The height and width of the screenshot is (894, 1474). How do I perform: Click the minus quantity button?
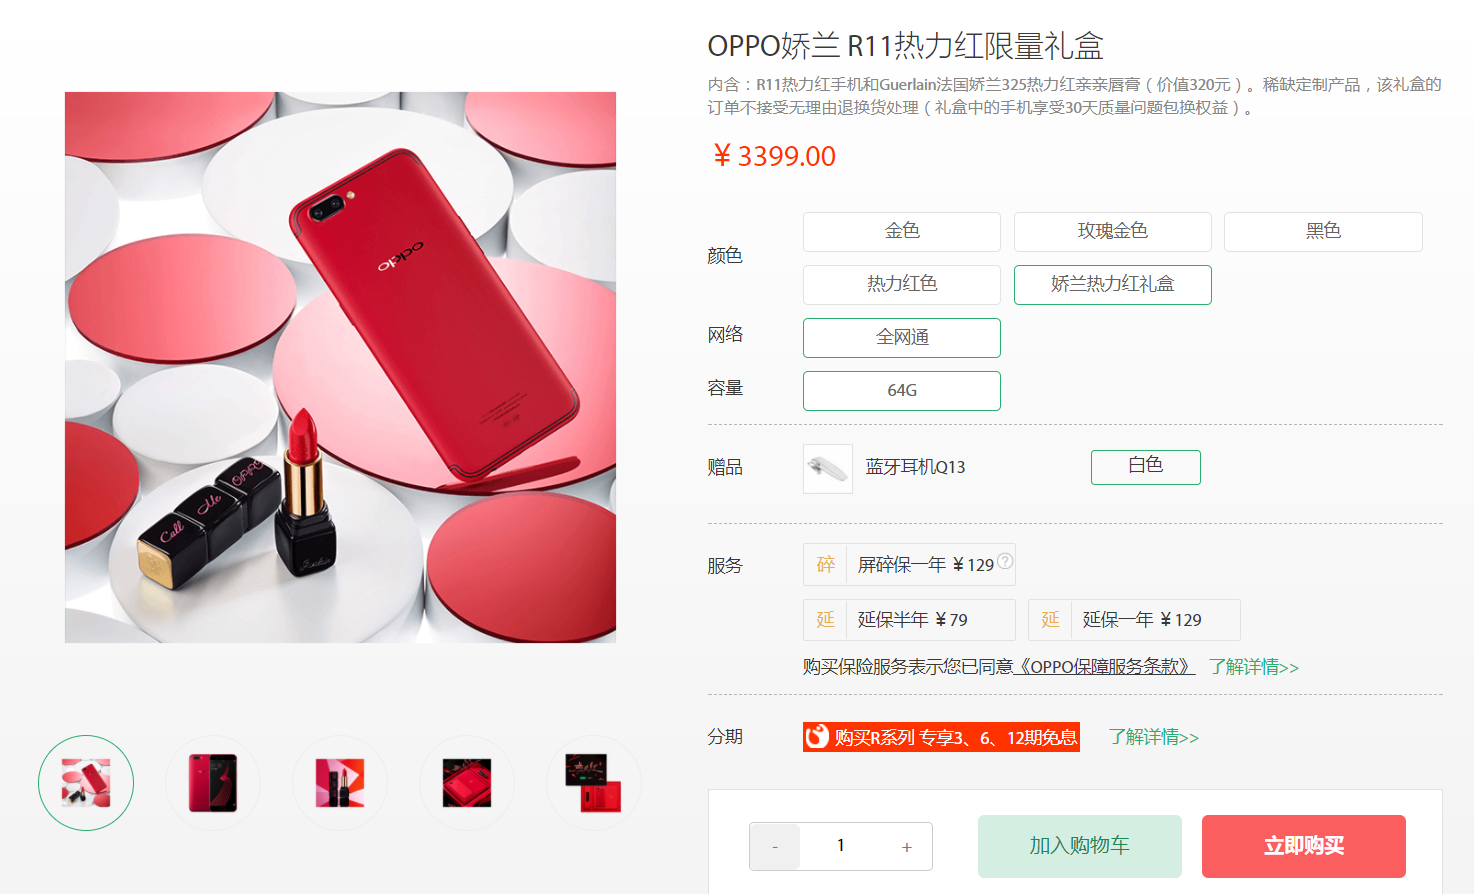(775, 847)
